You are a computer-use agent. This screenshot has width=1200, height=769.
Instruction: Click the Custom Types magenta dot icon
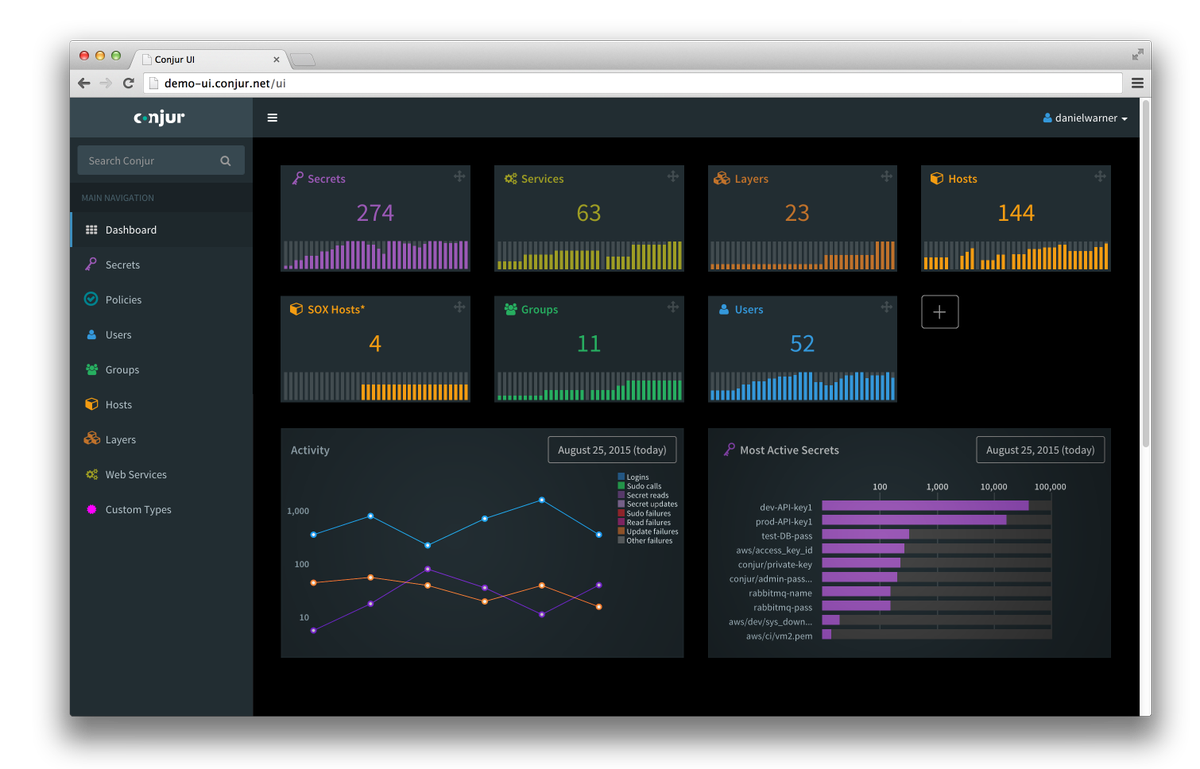[x=91, y=510]
